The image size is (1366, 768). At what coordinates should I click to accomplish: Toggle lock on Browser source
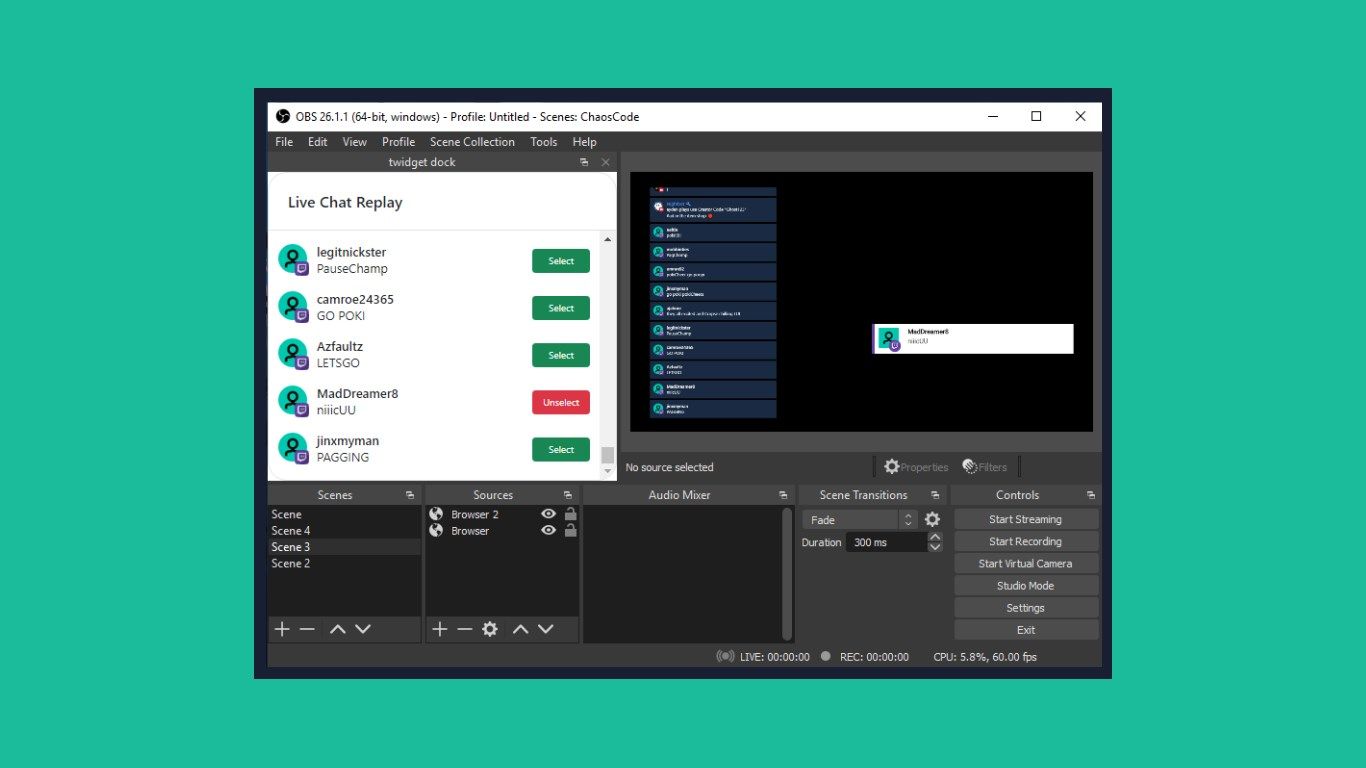click(570, 530)
